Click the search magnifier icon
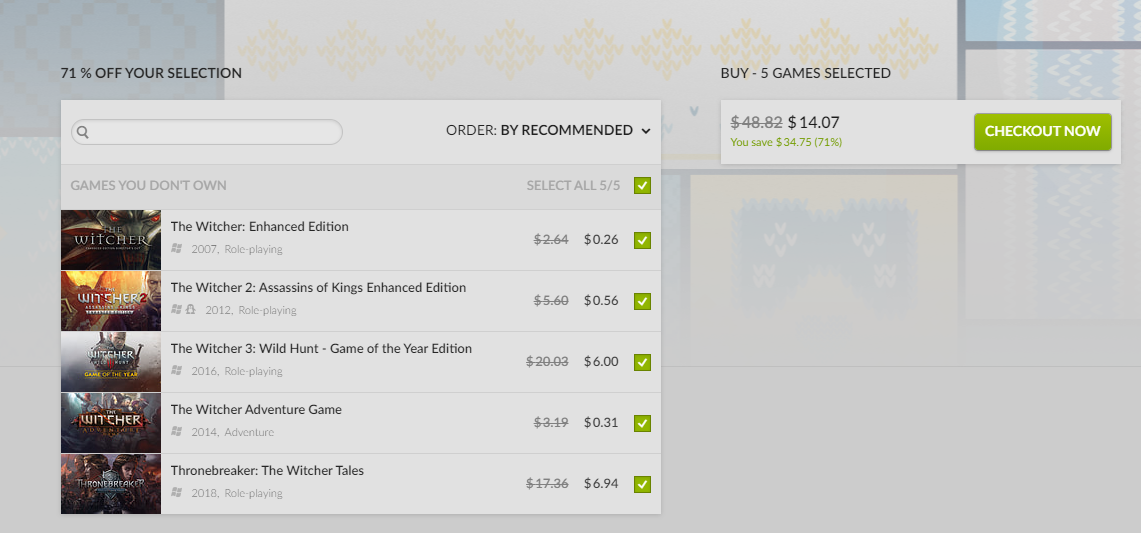The height and width of the screenshot is (533, 1141). click(x=83, y=132)
